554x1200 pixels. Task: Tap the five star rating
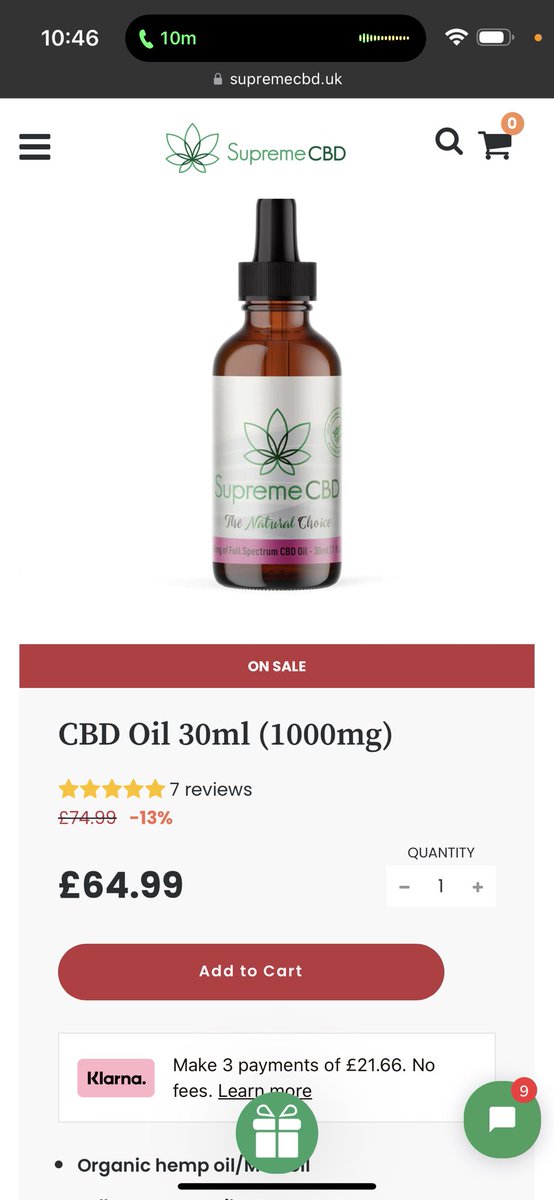(111, 789)
